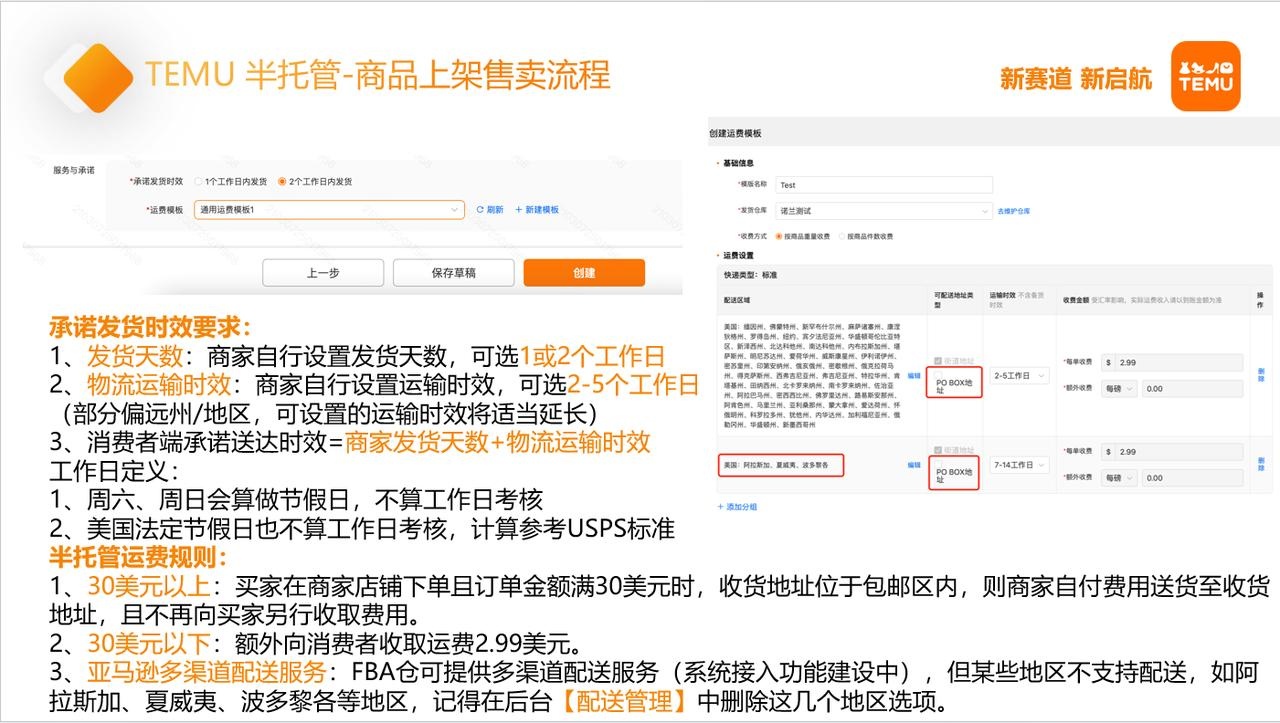The height and width of the screenshot is (723, 1280).
Task: Click 编辑 for 阿拉斯加、夏威夷 row
Action: click(914, 465)
